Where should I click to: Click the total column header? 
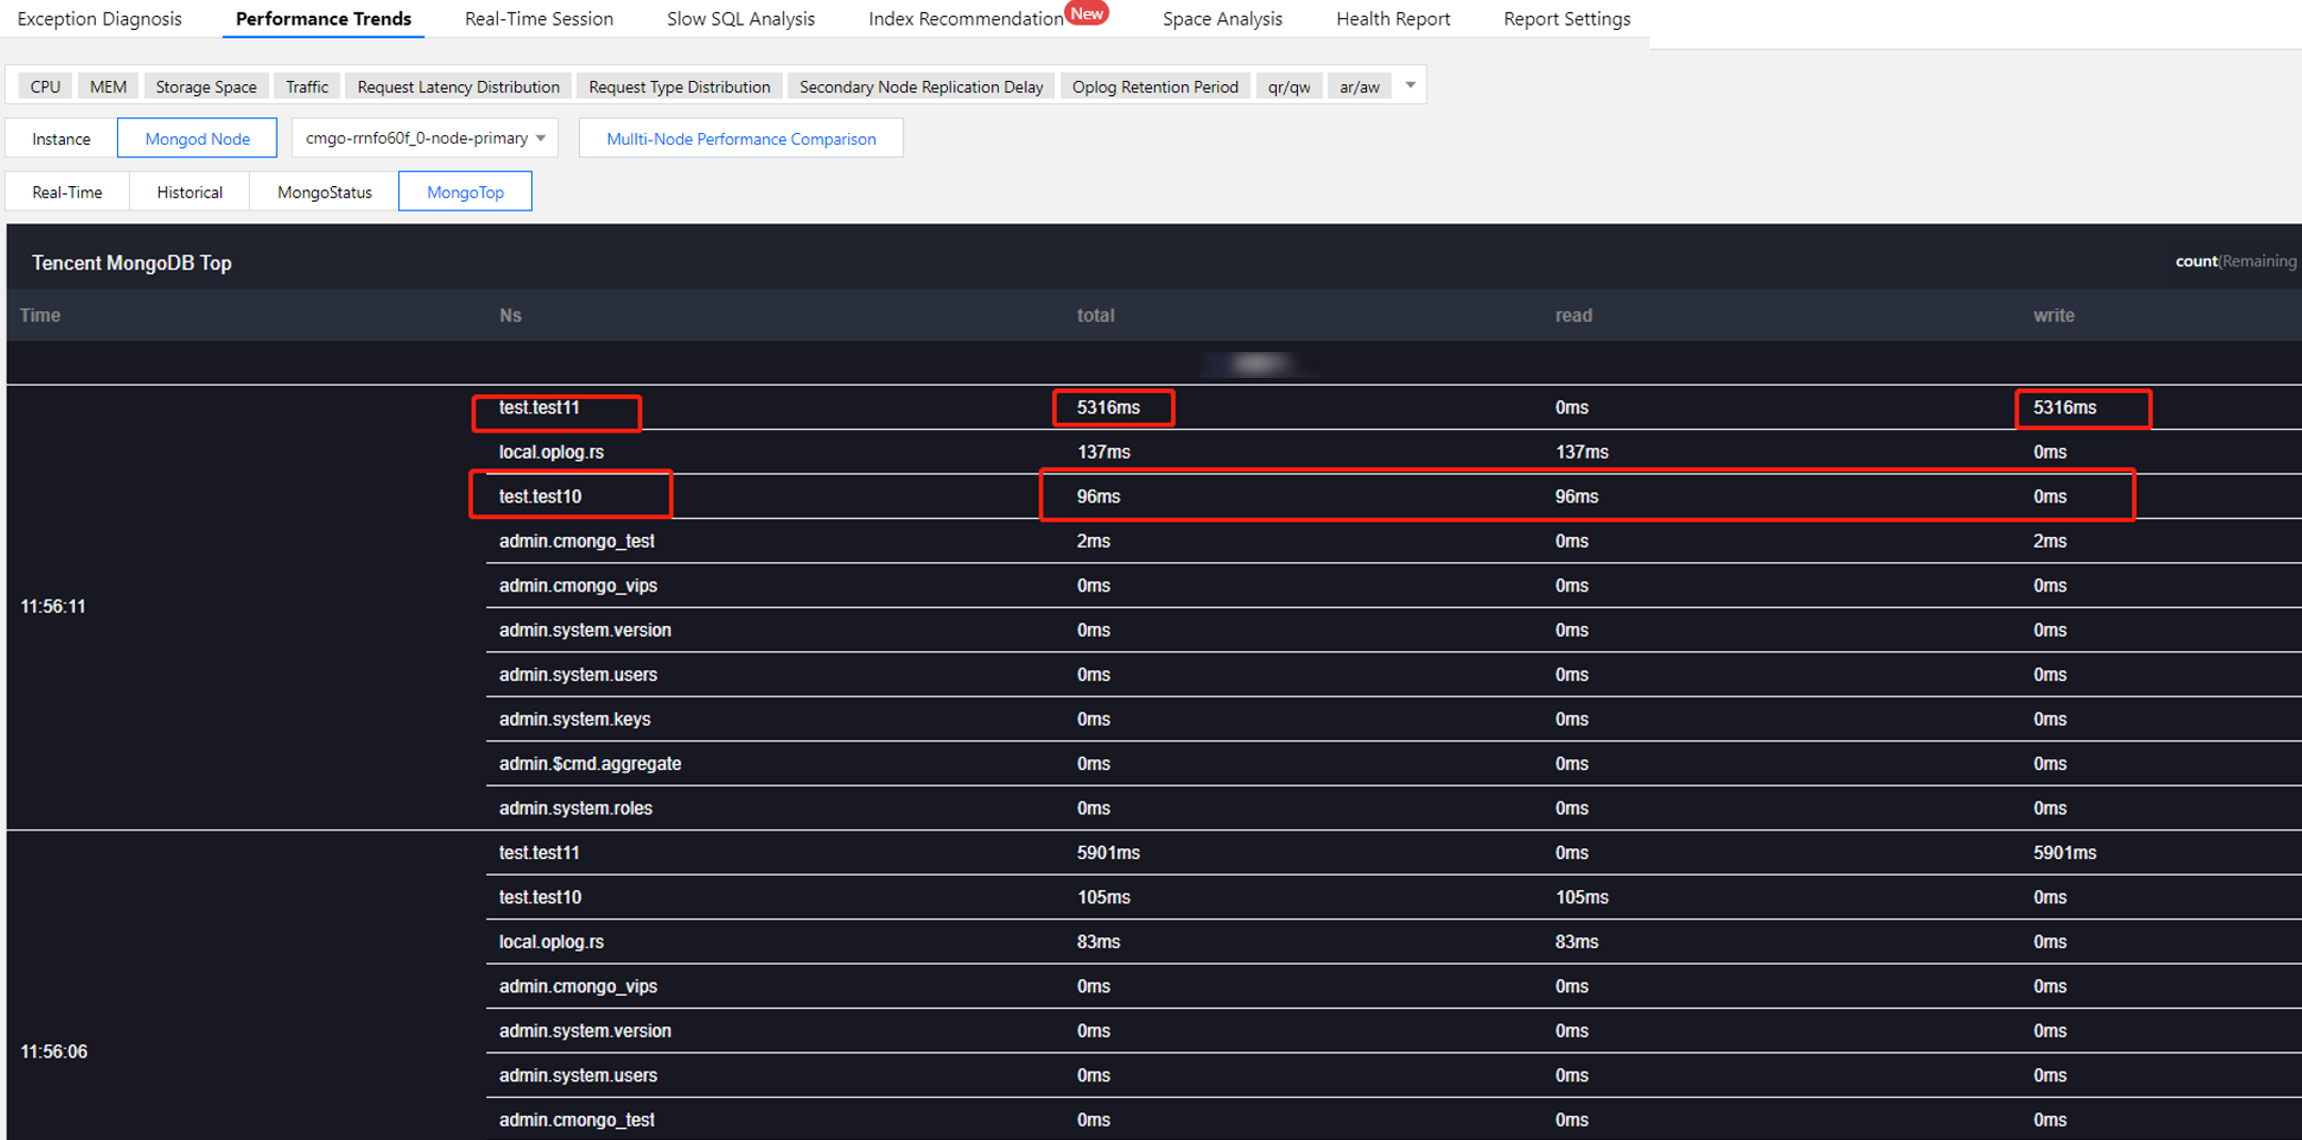click(1095, 315)
